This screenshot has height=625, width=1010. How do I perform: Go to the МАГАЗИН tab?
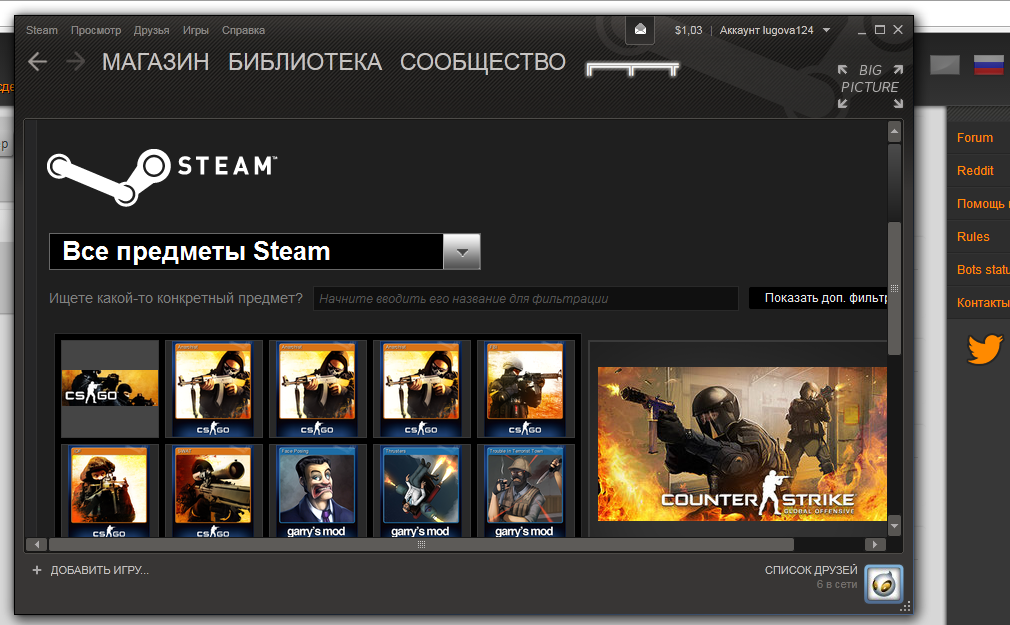155,62
